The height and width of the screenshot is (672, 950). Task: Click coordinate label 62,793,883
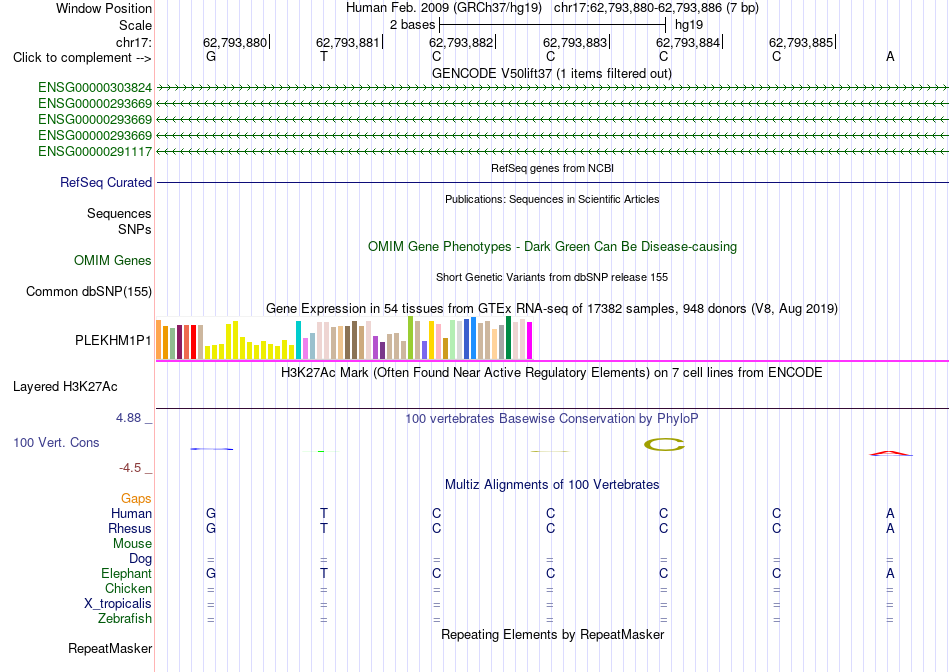[574, 42]
